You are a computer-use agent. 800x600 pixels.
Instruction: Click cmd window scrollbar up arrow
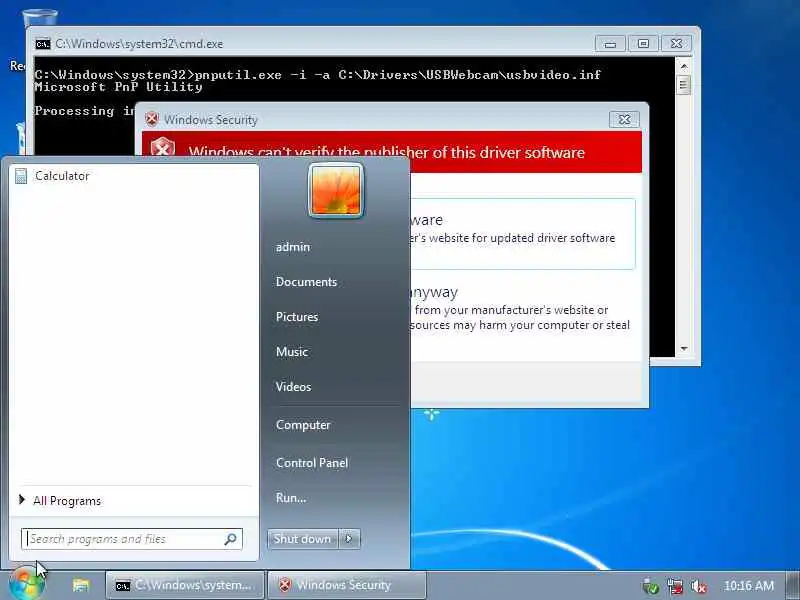(x=684, y=66)
